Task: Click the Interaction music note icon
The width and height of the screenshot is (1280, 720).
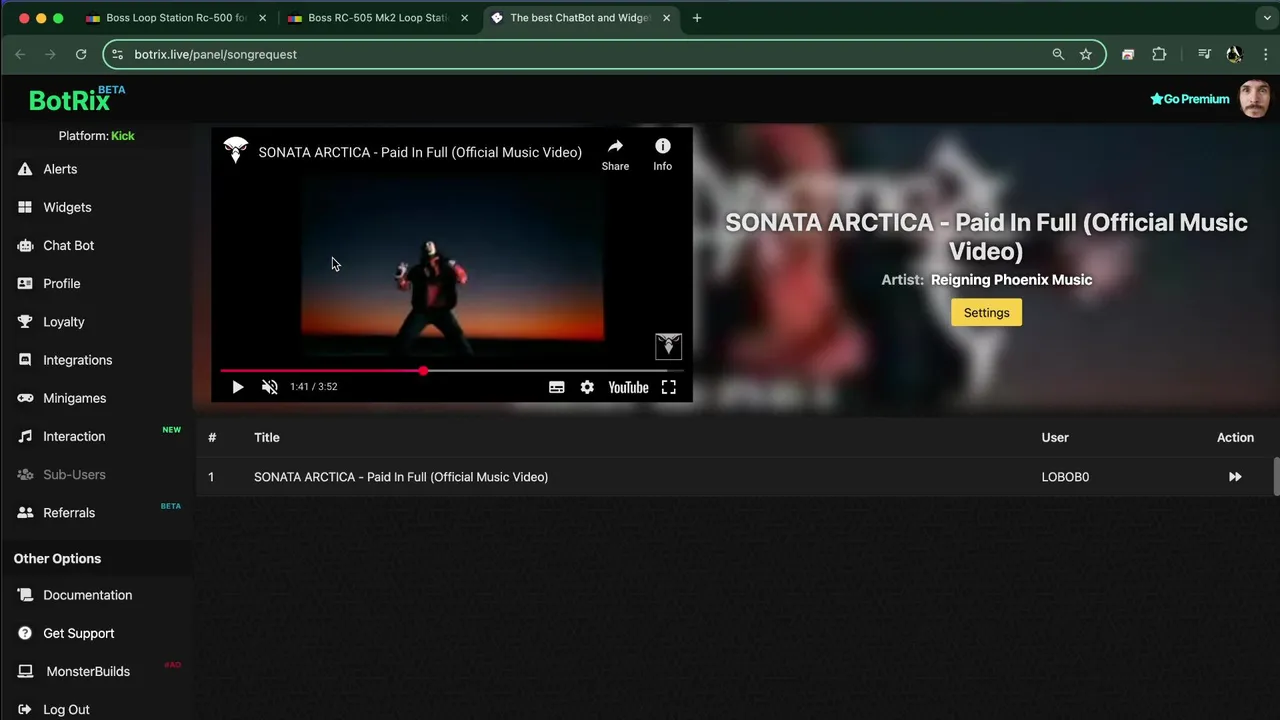Action: tap(25, 436)
